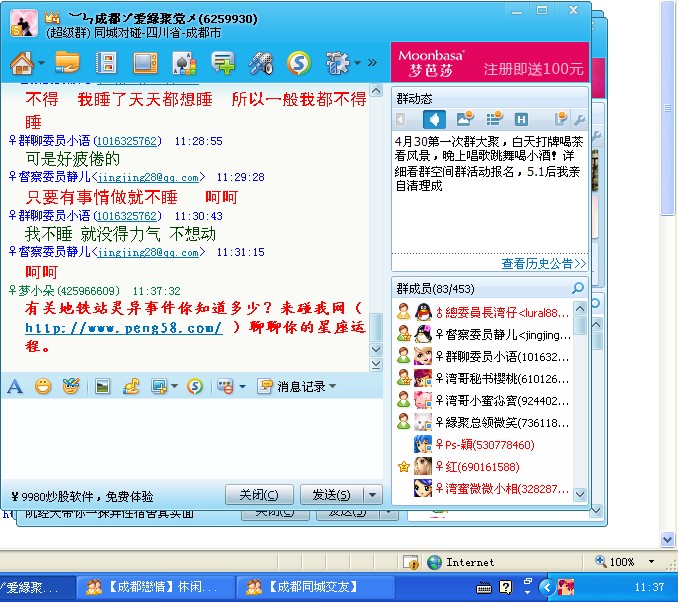Click the S search icon in chat toolbar
The image size is (678, 602).
point(195,386)
